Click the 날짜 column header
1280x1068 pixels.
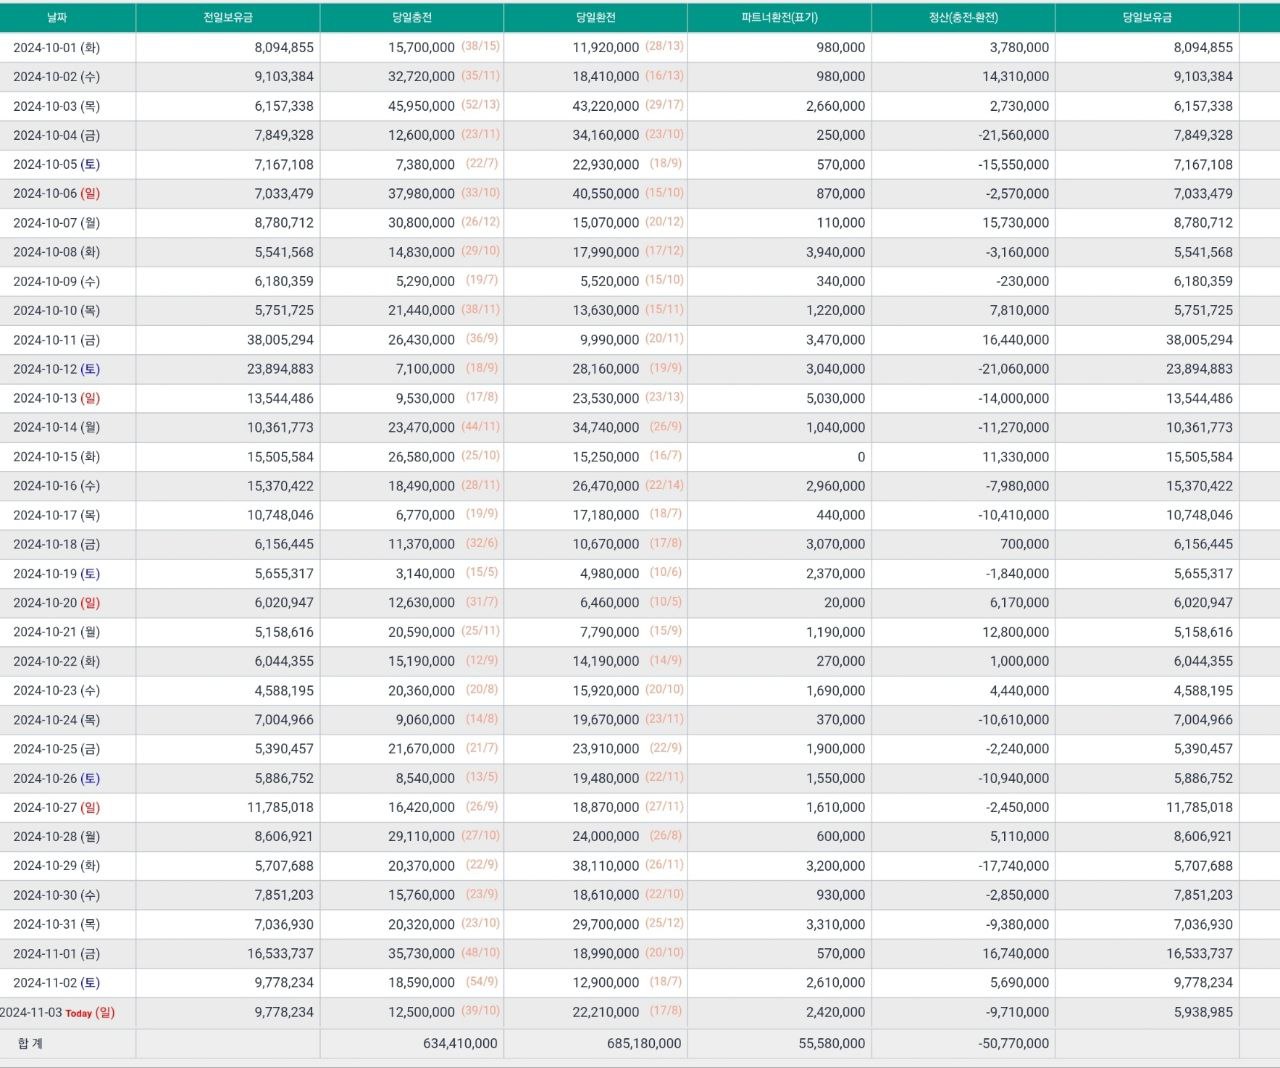(x=57, y=18)
